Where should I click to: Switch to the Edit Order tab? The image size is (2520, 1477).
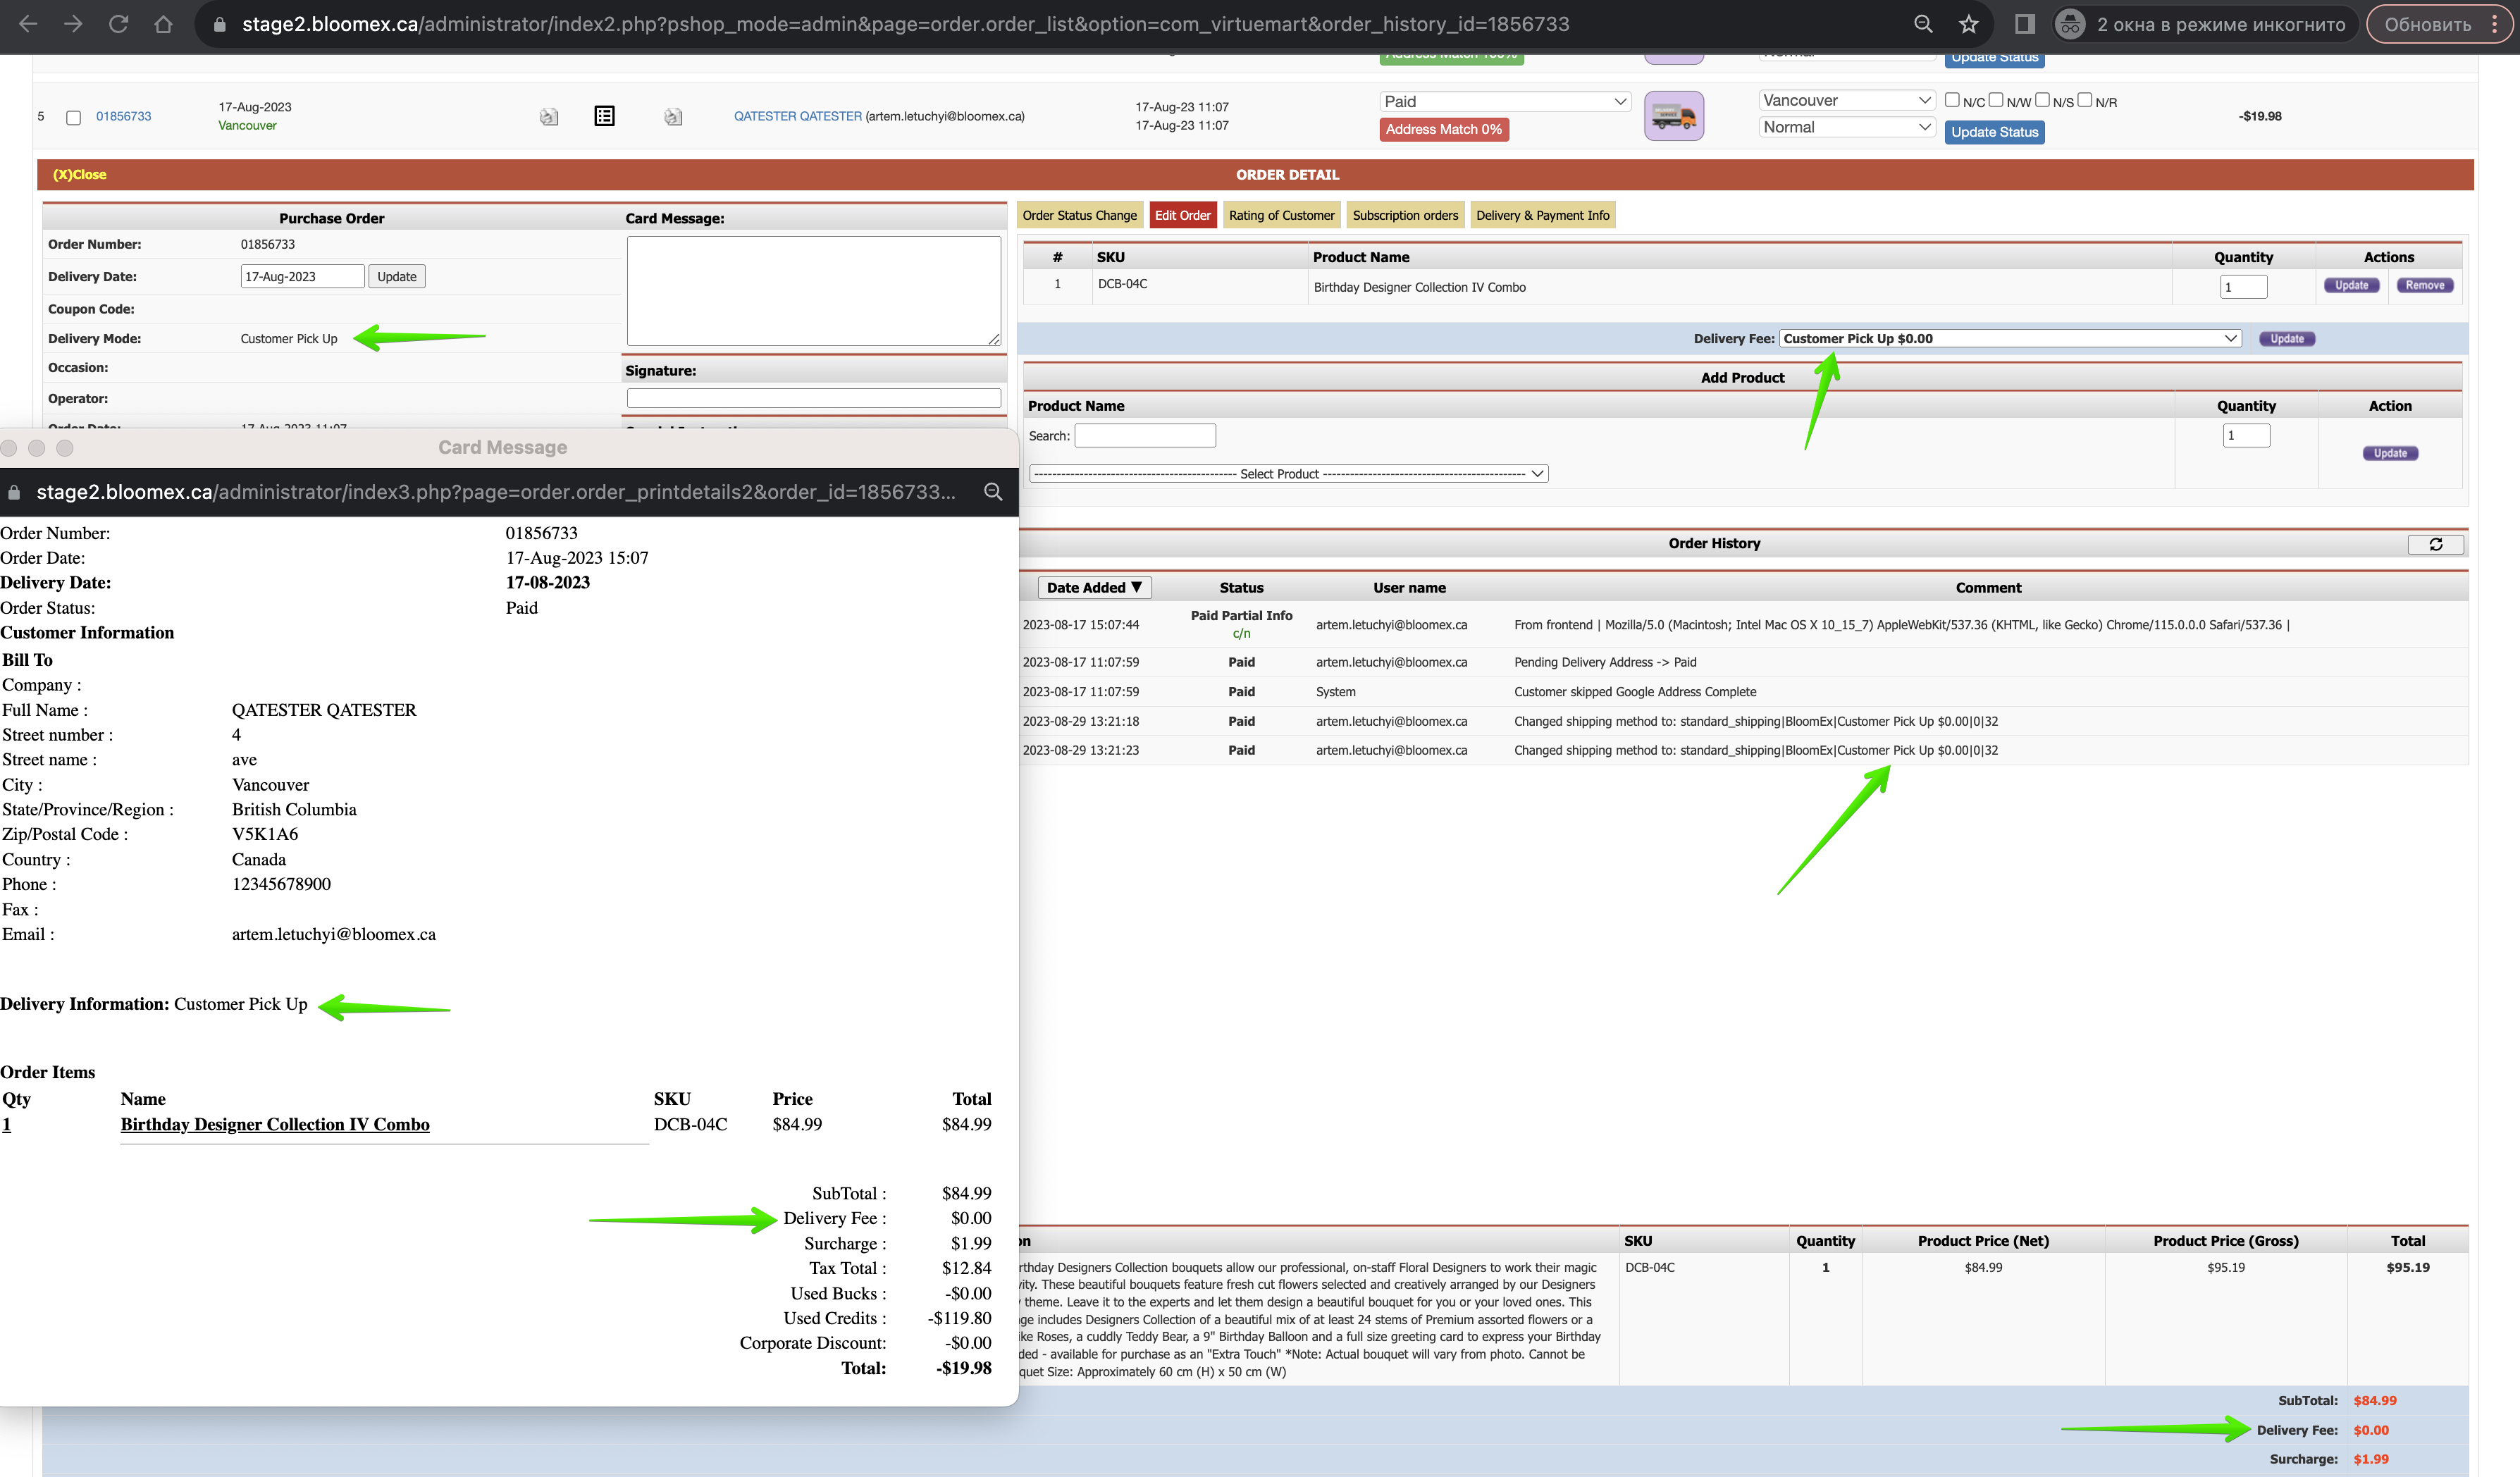(1182, 215)
